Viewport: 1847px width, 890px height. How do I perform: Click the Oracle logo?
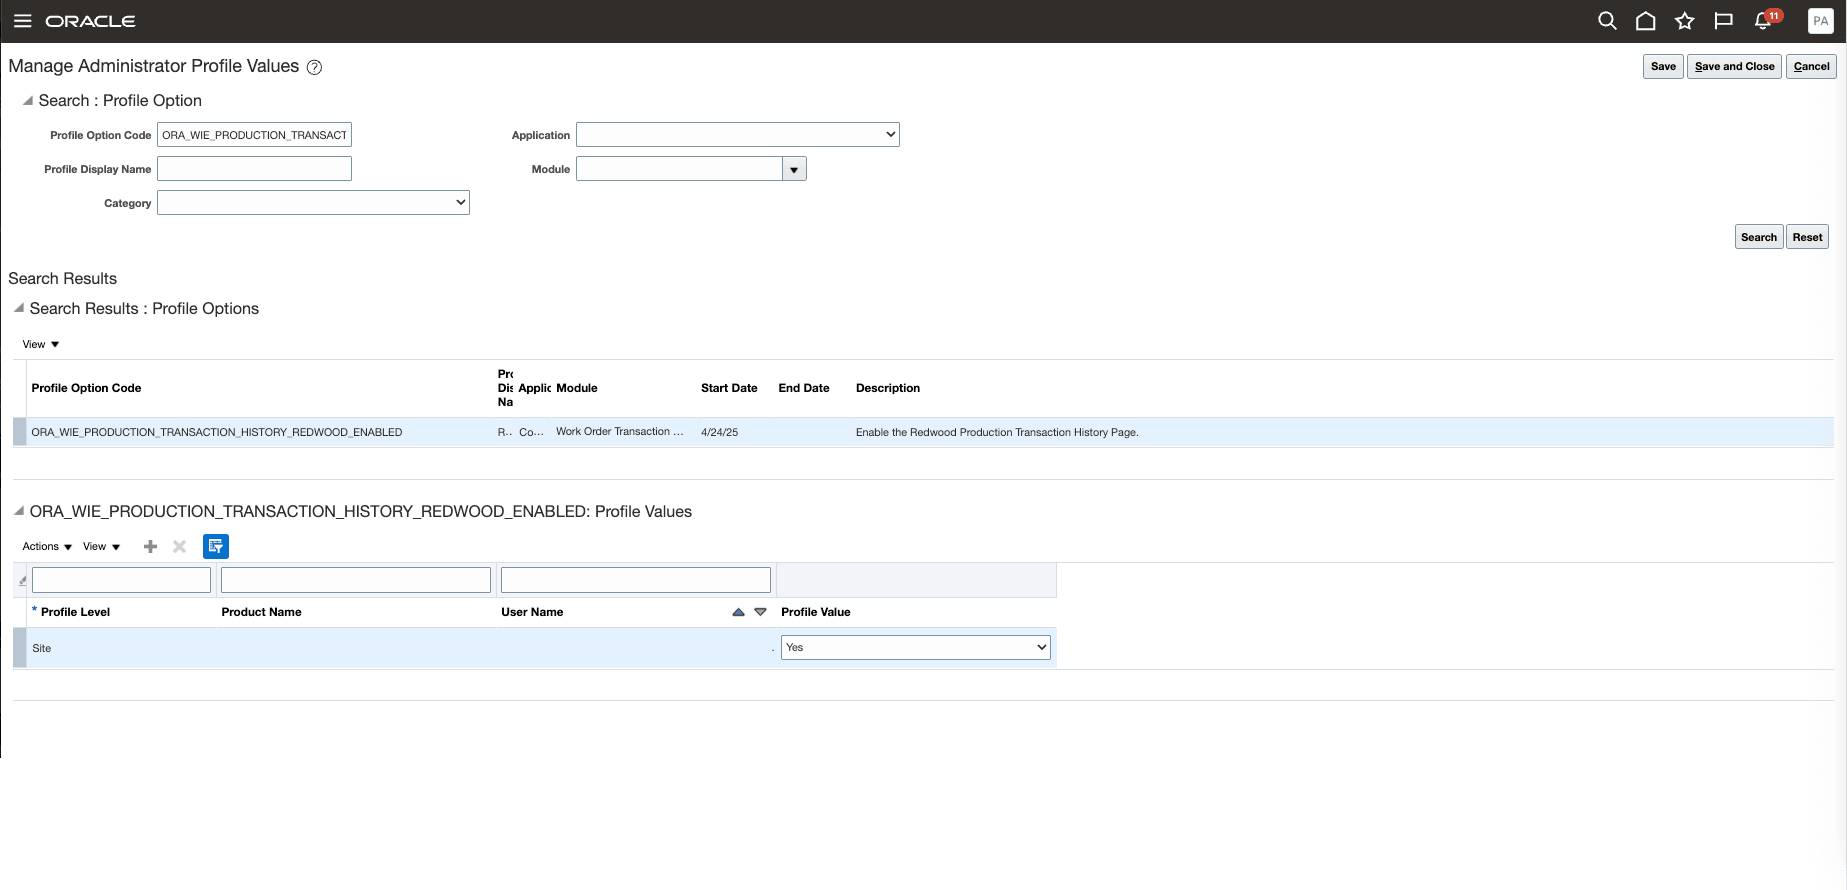90,21
